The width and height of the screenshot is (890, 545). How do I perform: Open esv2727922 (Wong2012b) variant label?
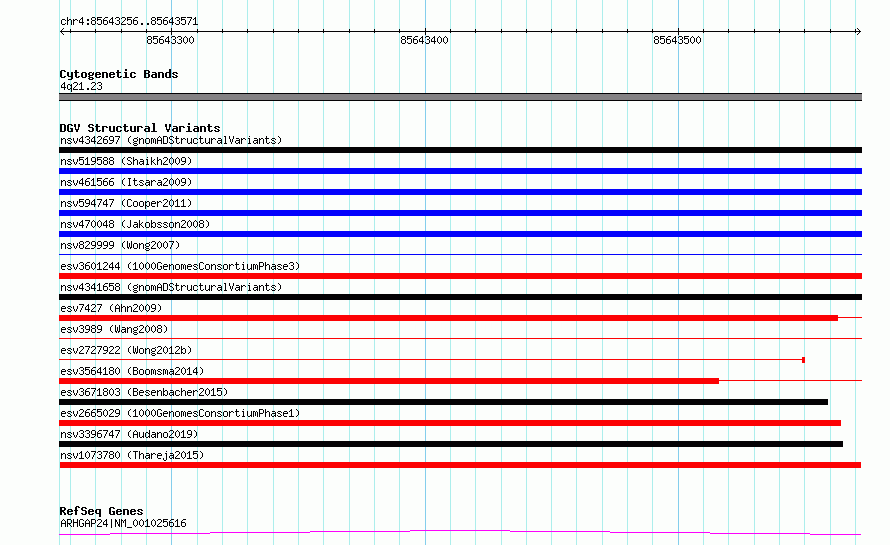pyautogui.click(x=126, y=350)
